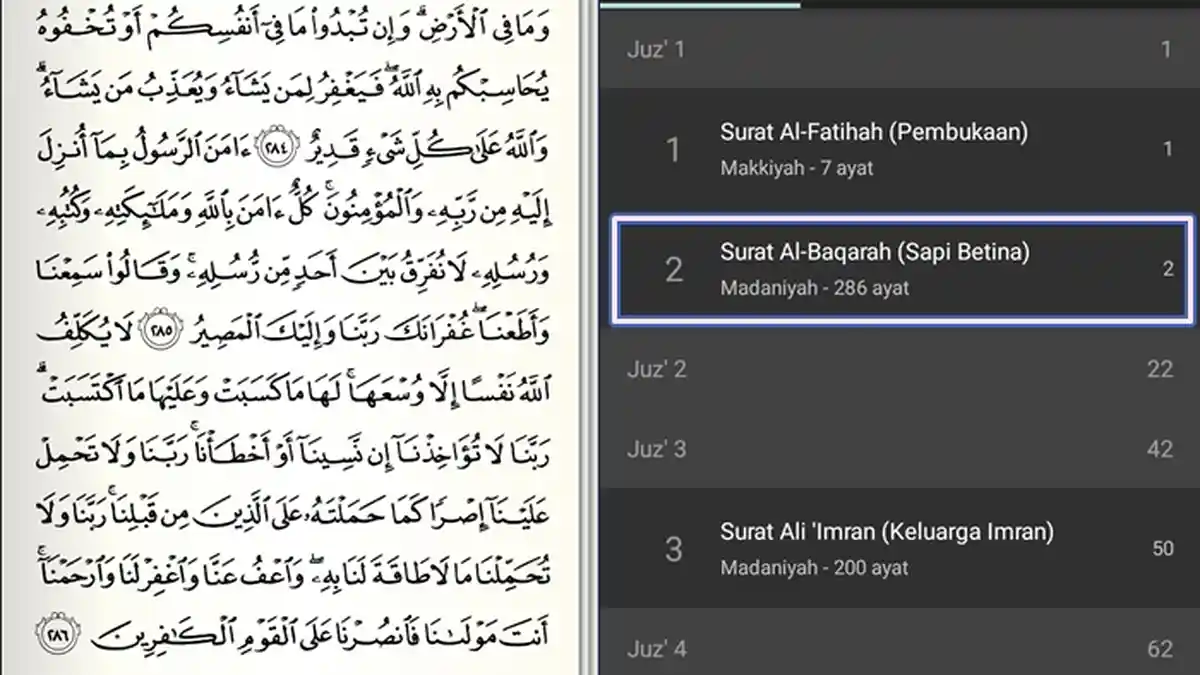Click page number 50 of Ali 'Imran
The height and width of the screenshot is (675, 1200).
(1163, 549)
